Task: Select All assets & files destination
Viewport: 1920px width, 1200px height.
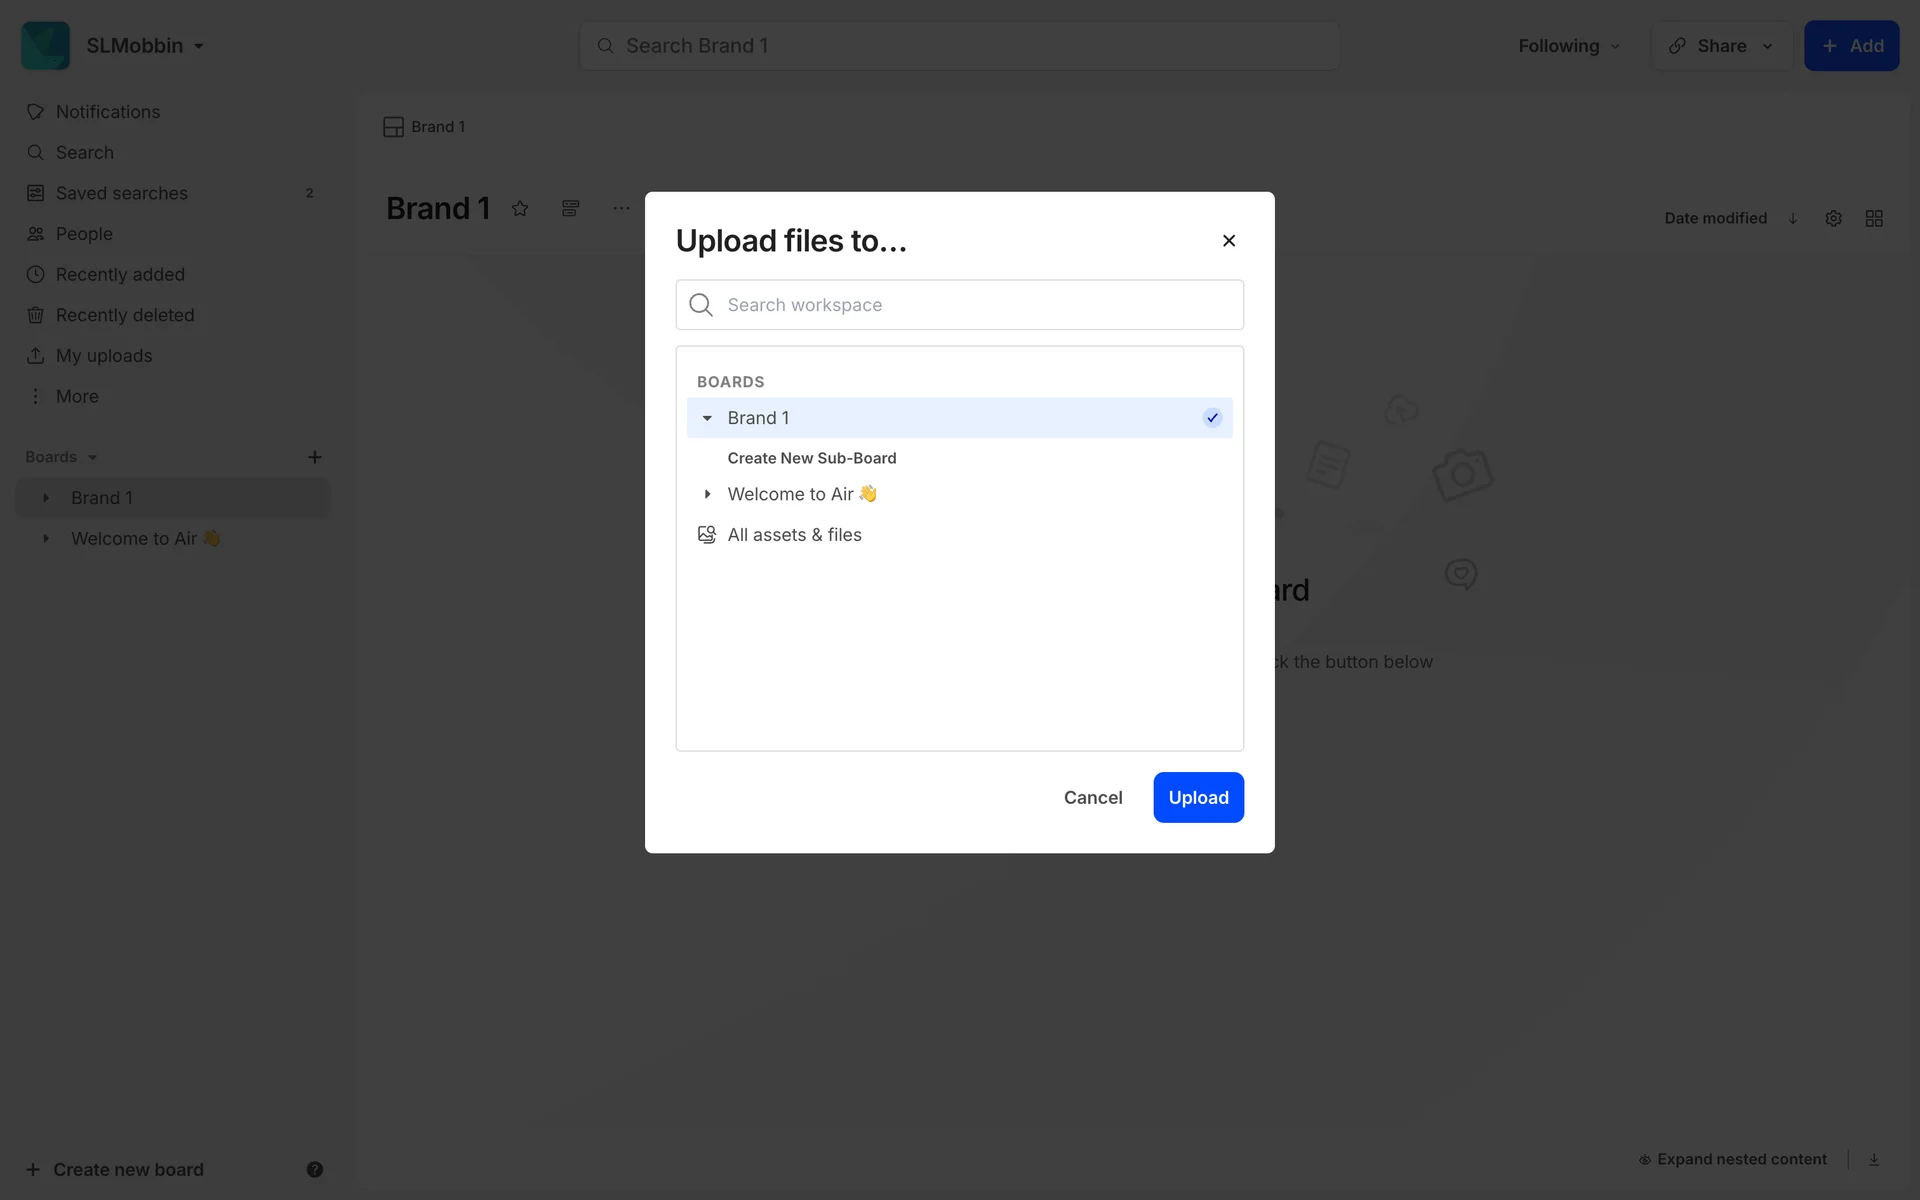Action: point(794,535)
